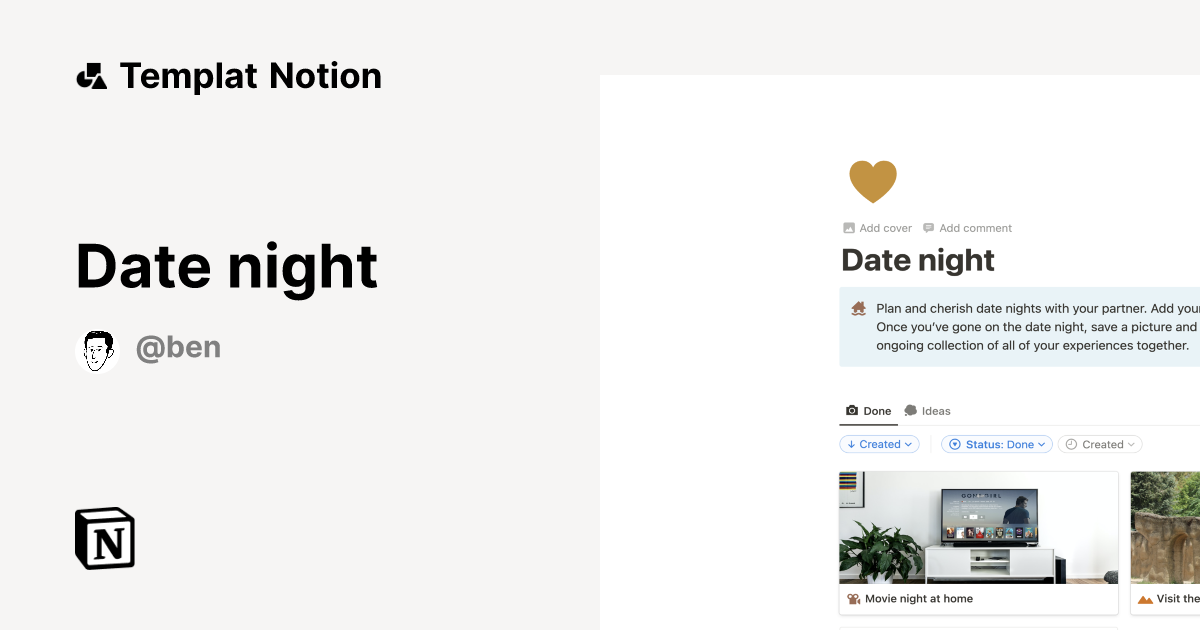Click the down-arrow sort icon in Created chip
Viewport: 1200px width, 630px height.
click(x=852, y=444)
